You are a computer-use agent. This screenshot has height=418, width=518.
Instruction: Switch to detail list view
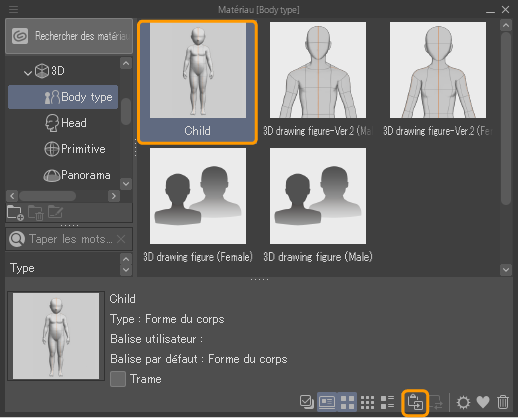click(x=387, y=402)
